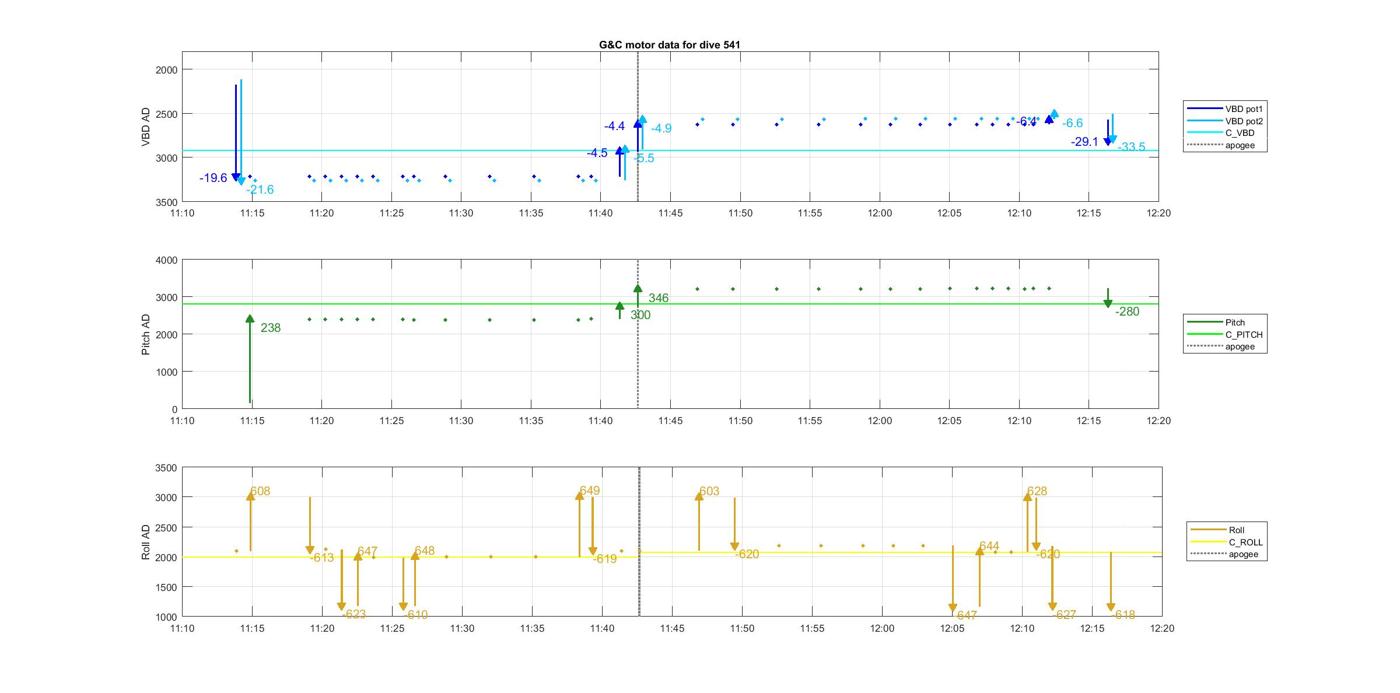
Task: Click the "-610" roll value label
Action: point(415,615)
